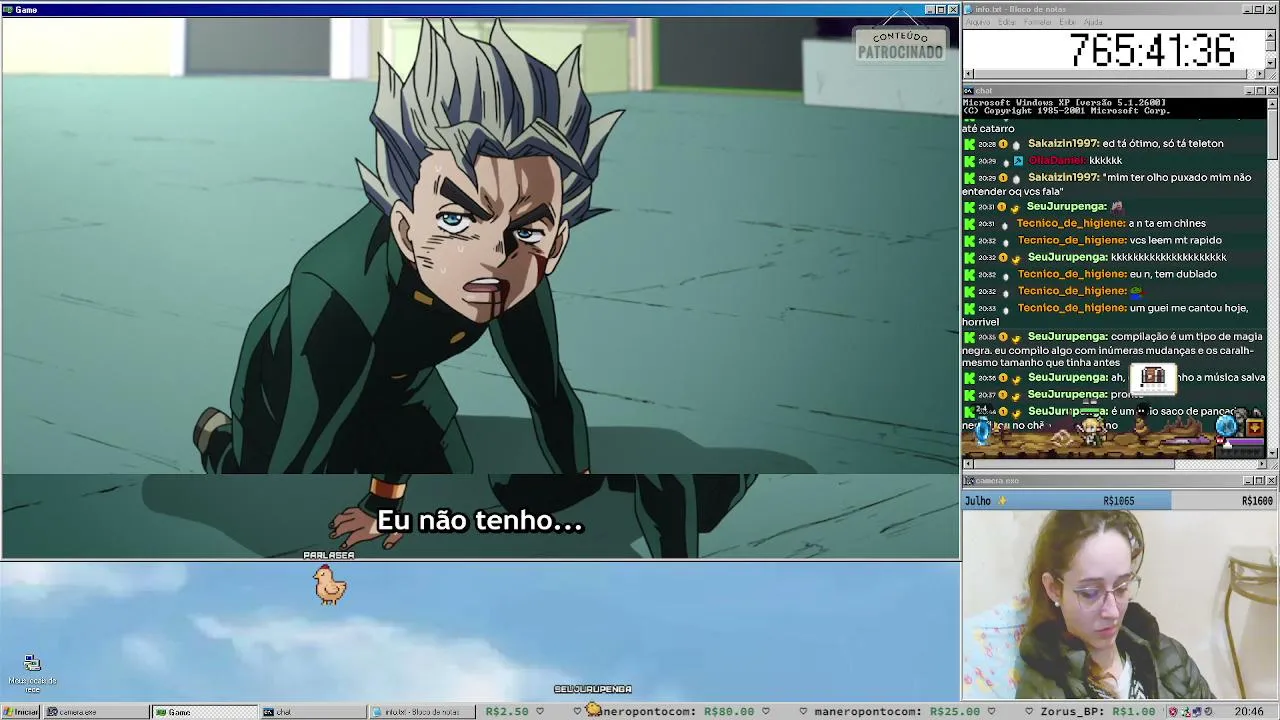Click 'R$2.50' donation amount in the ticker
The height and width of the screenshot is (720, 1280).
click(507, 712)
